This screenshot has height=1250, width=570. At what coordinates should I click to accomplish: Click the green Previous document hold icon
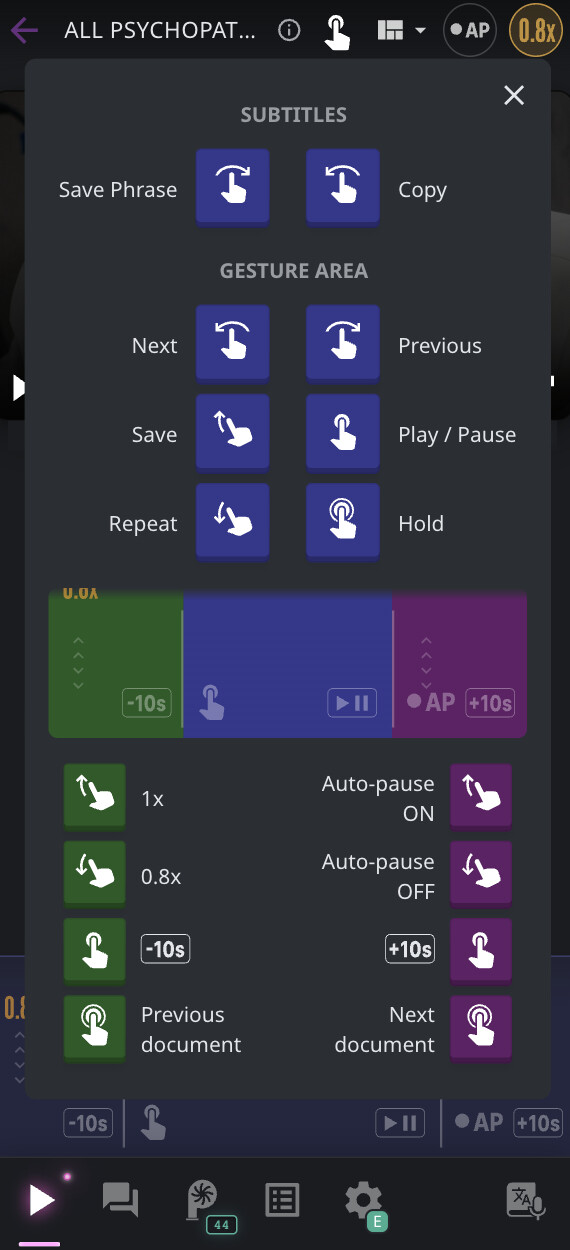click(95, 1026)
